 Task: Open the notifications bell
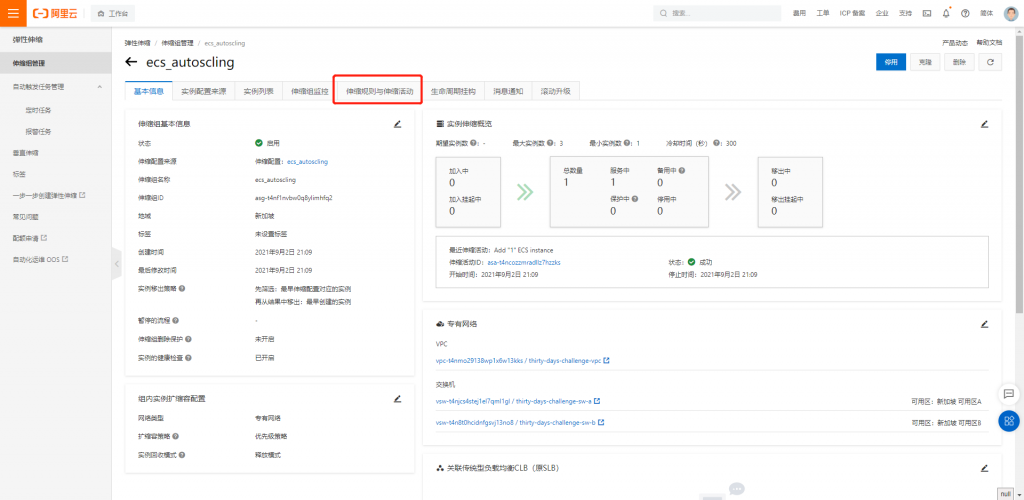click(x=946, y=13)
